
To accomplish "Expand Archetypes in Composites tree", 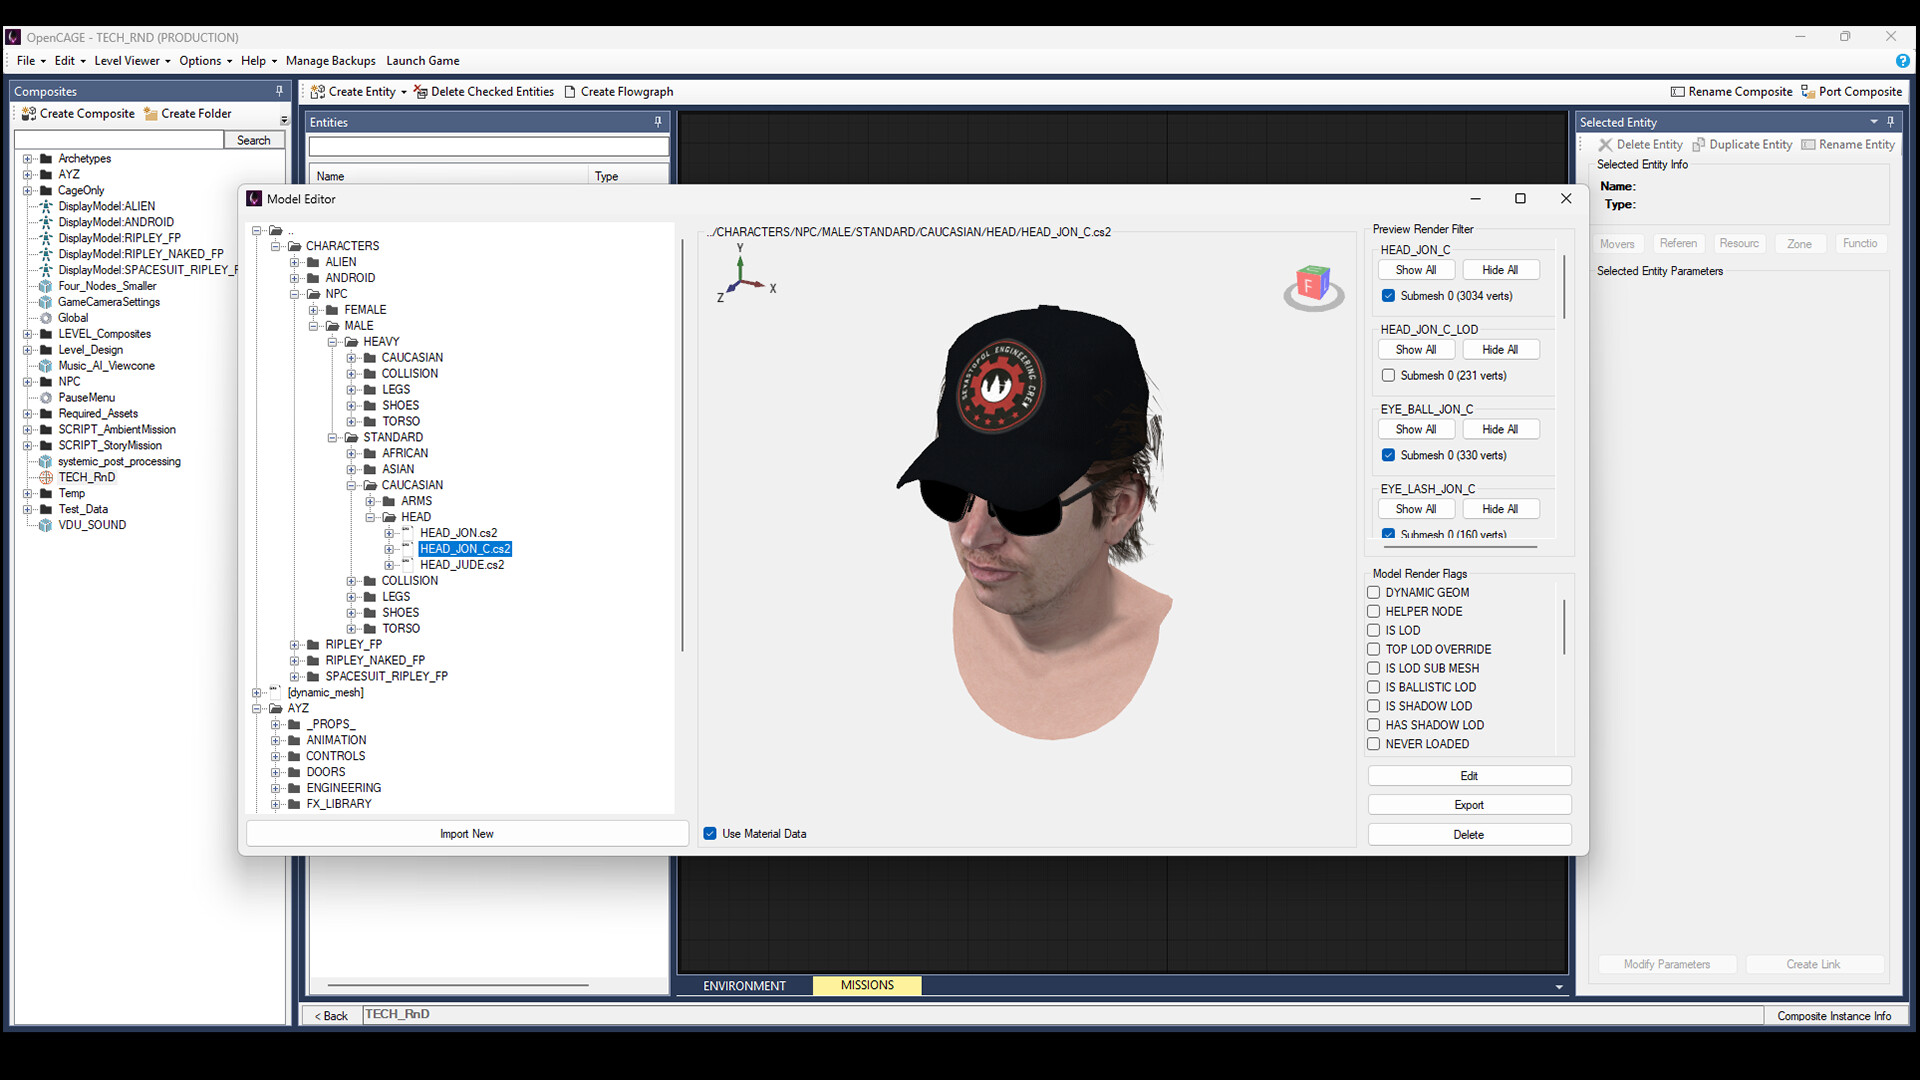I will pos(28,159).
